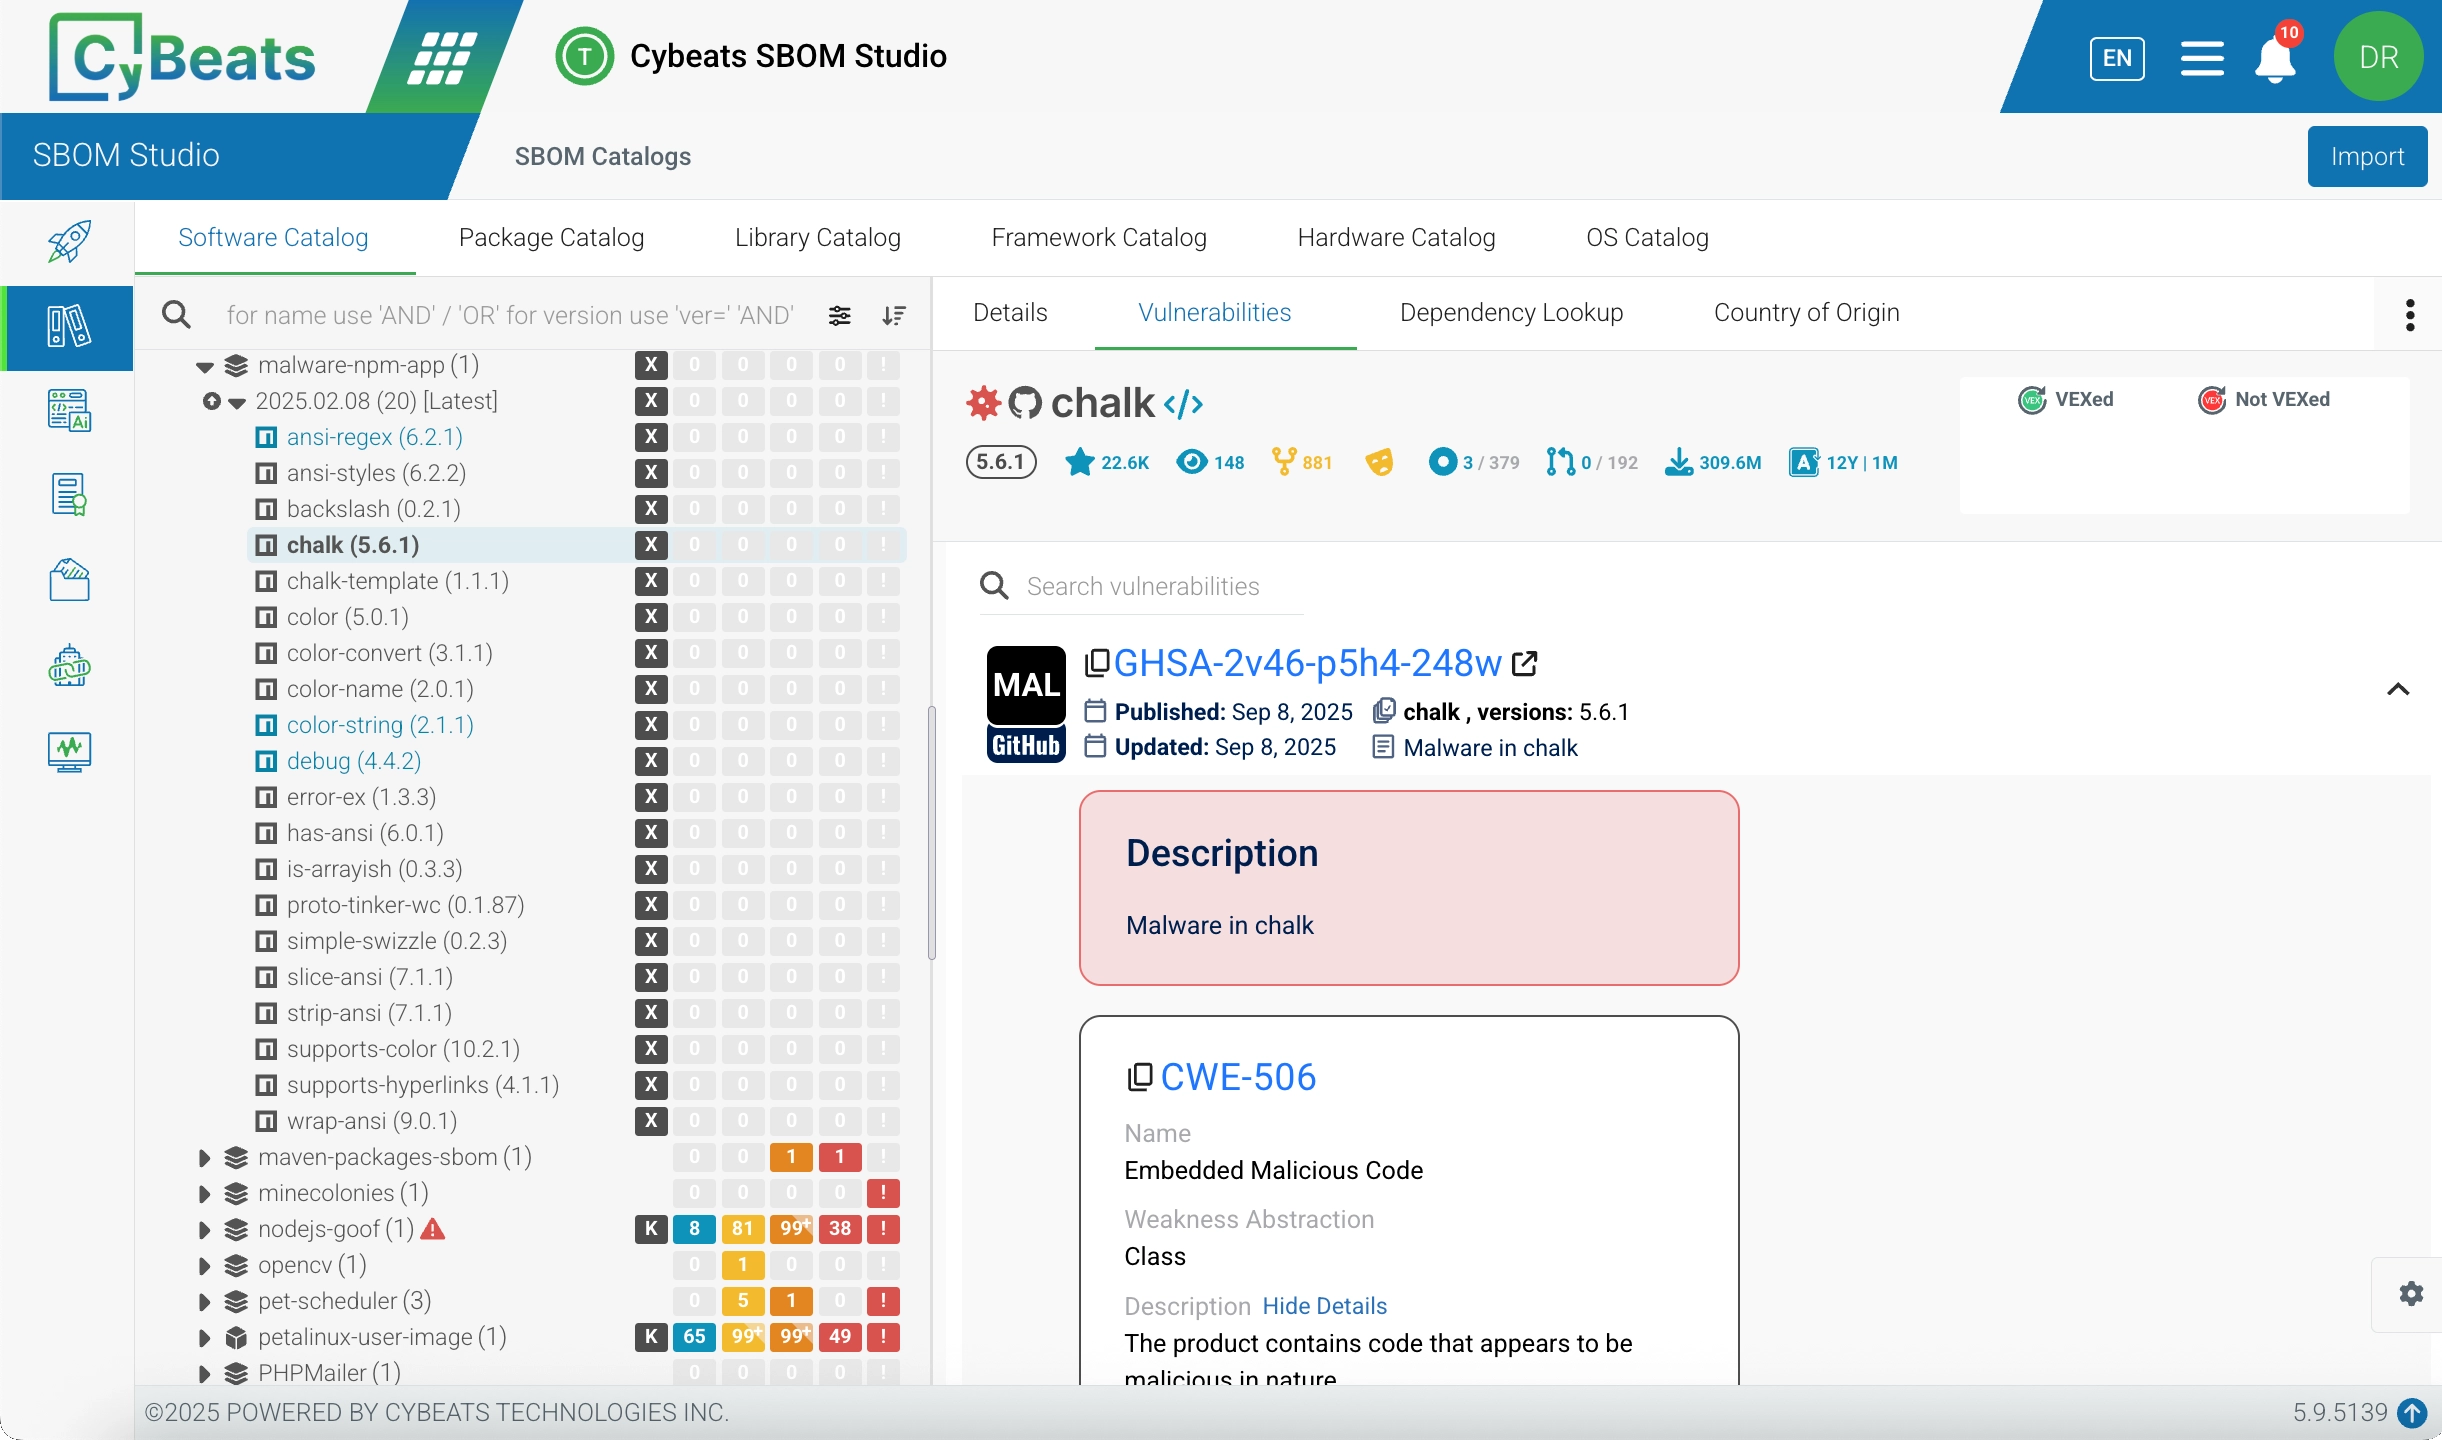2442x1440 pixels.
Task: Open the project folder sidebar icon
Action: [68, 580]
